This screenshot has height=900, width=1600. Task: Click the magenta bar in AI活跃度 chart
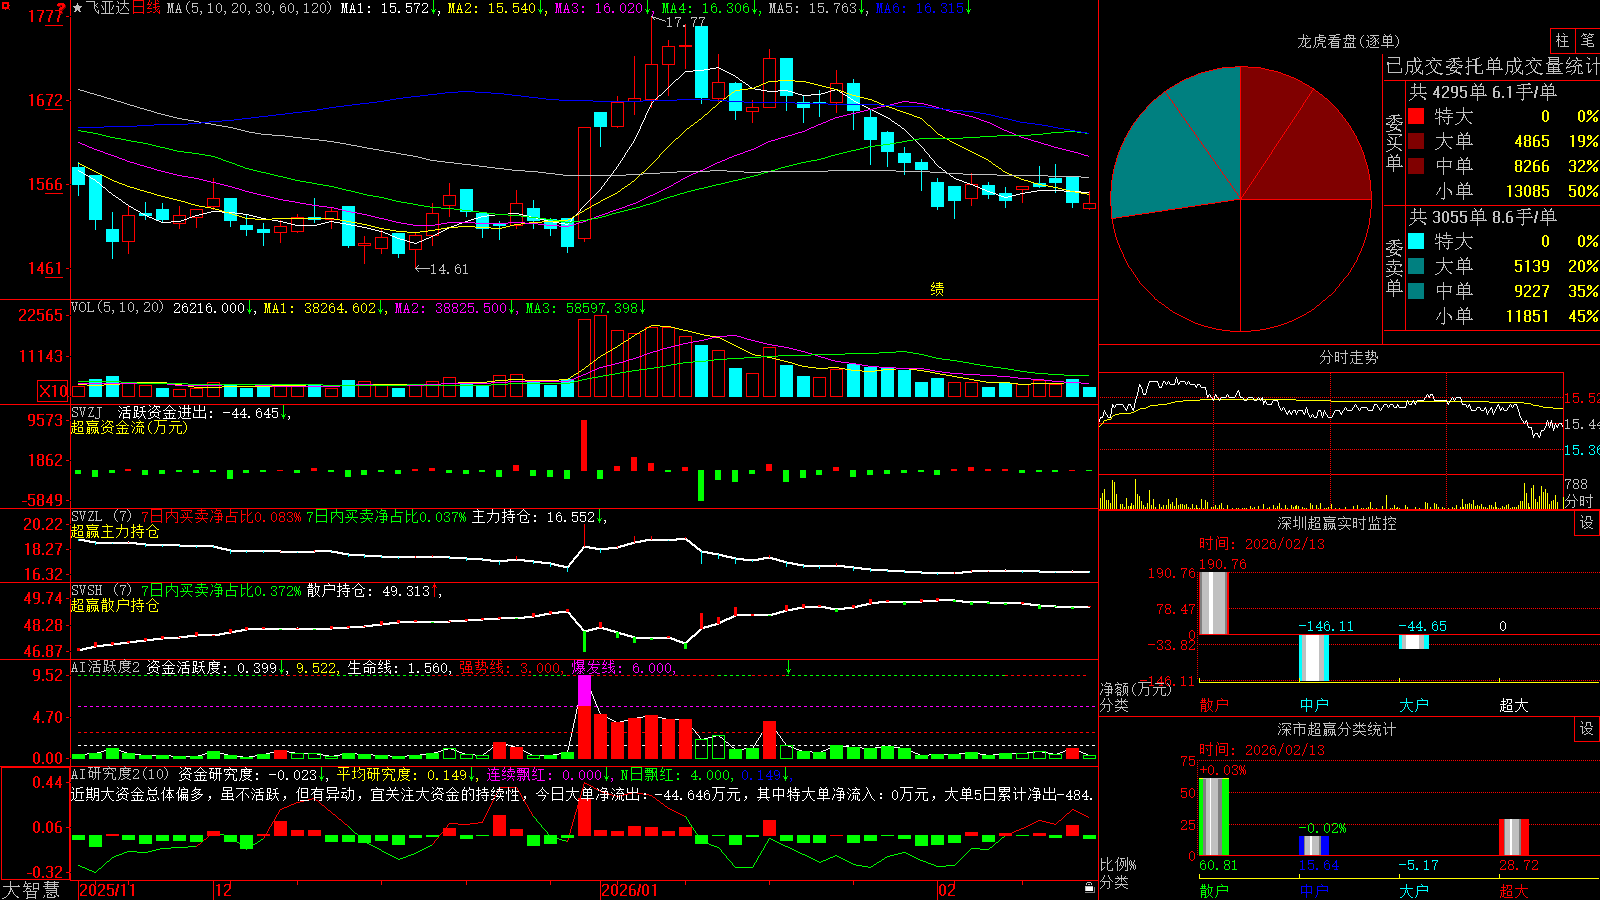pyautogui.click(x=584, y=690)
